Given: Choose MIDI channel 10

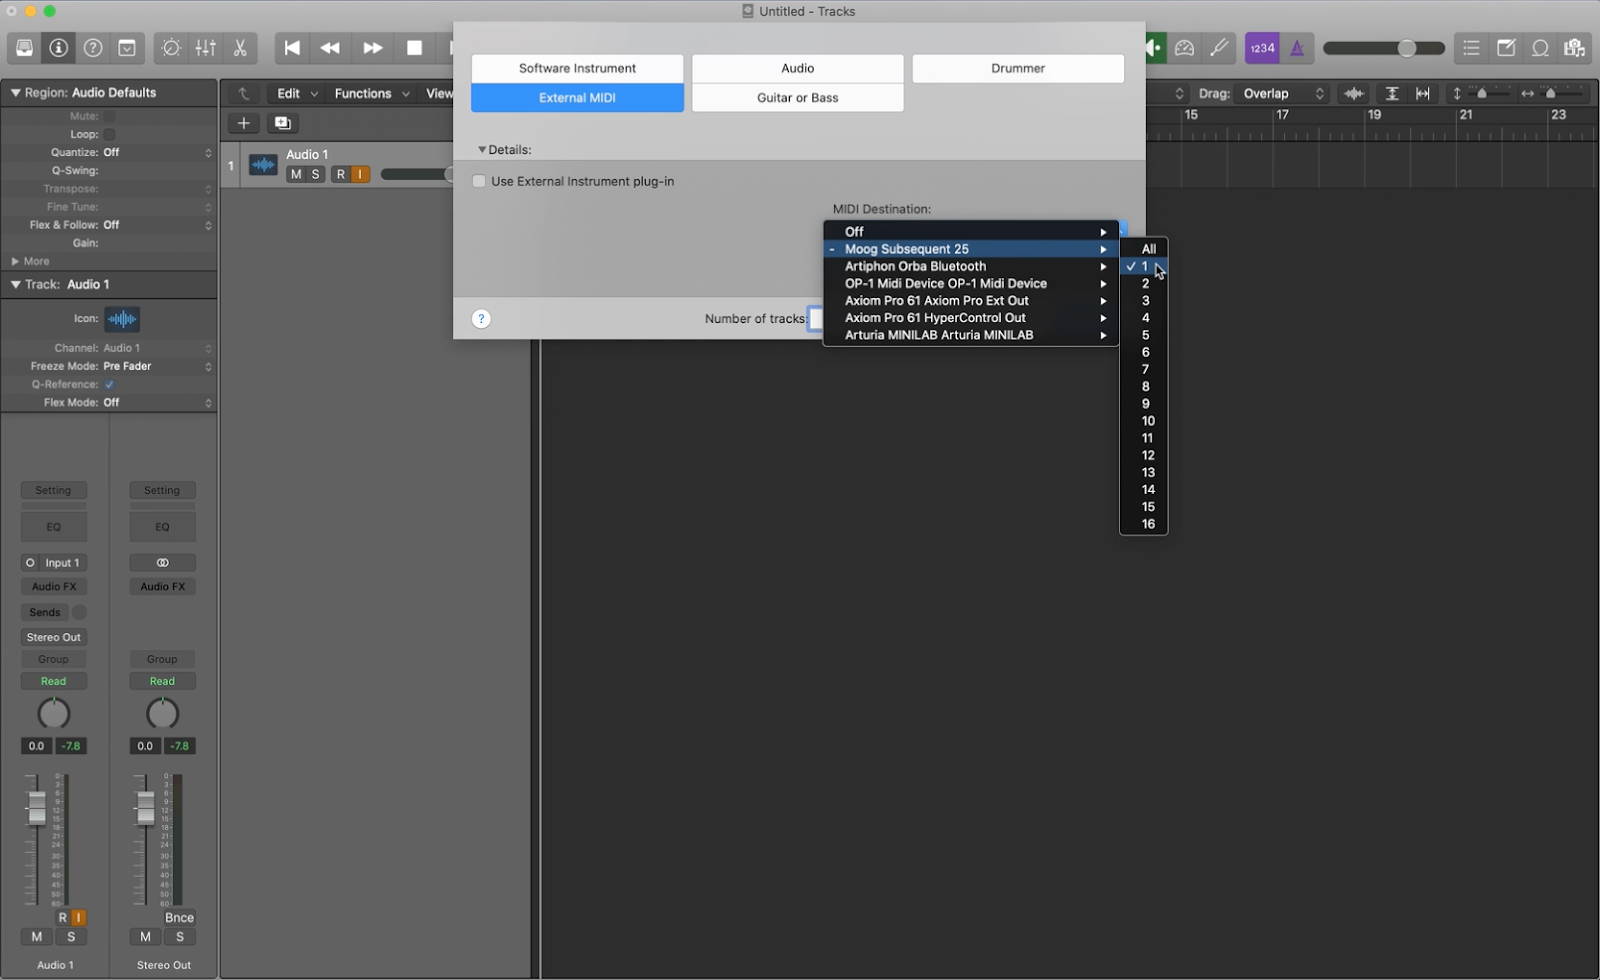Looking at the screenshot, I should (x=1144, y=421).
